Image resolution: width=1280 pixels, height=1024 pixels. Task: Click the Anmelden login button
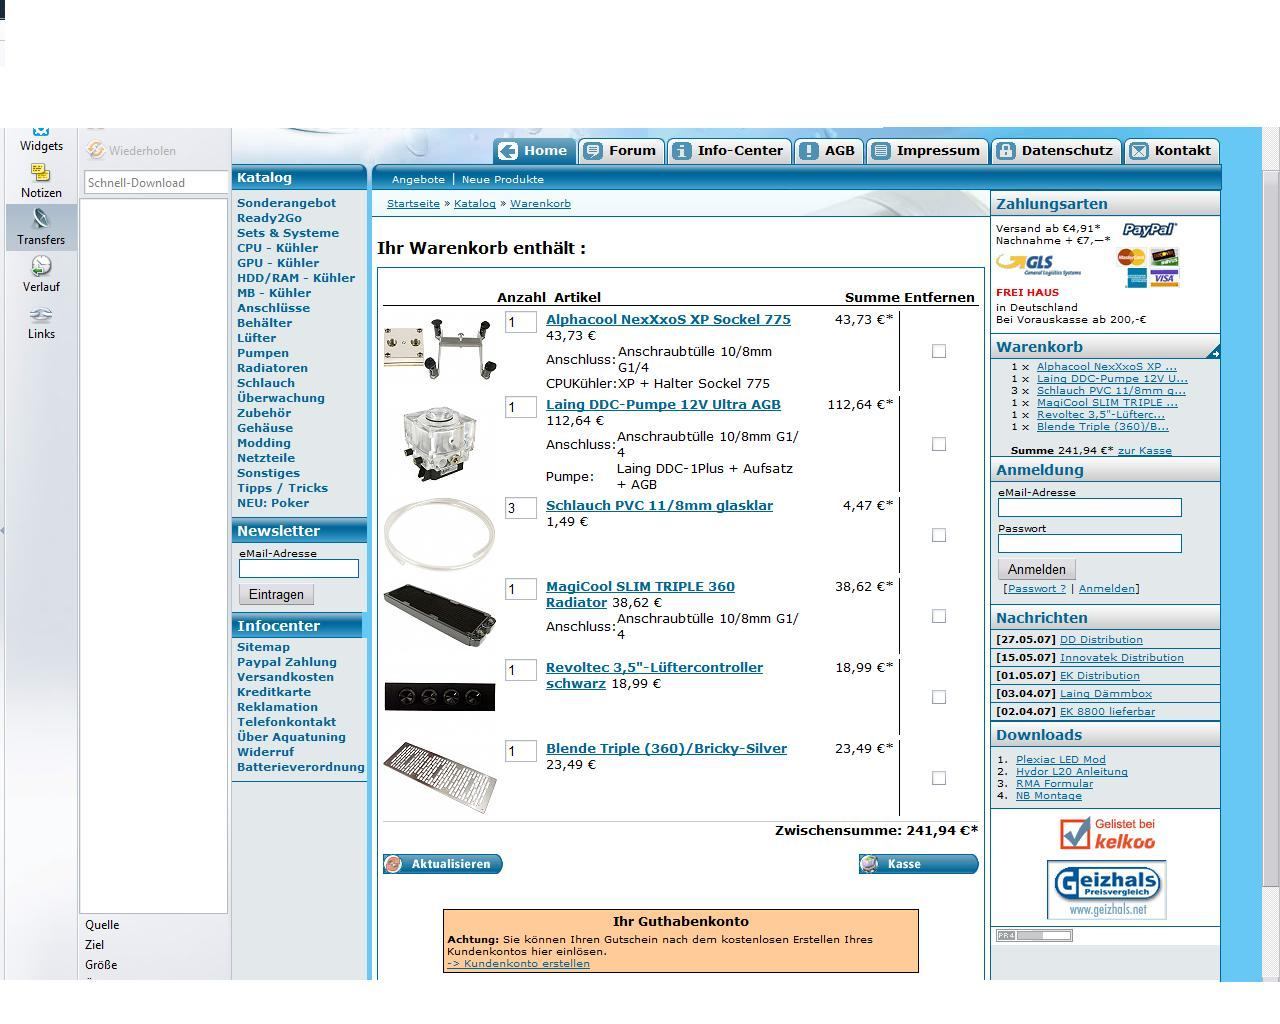(1037, 569)
